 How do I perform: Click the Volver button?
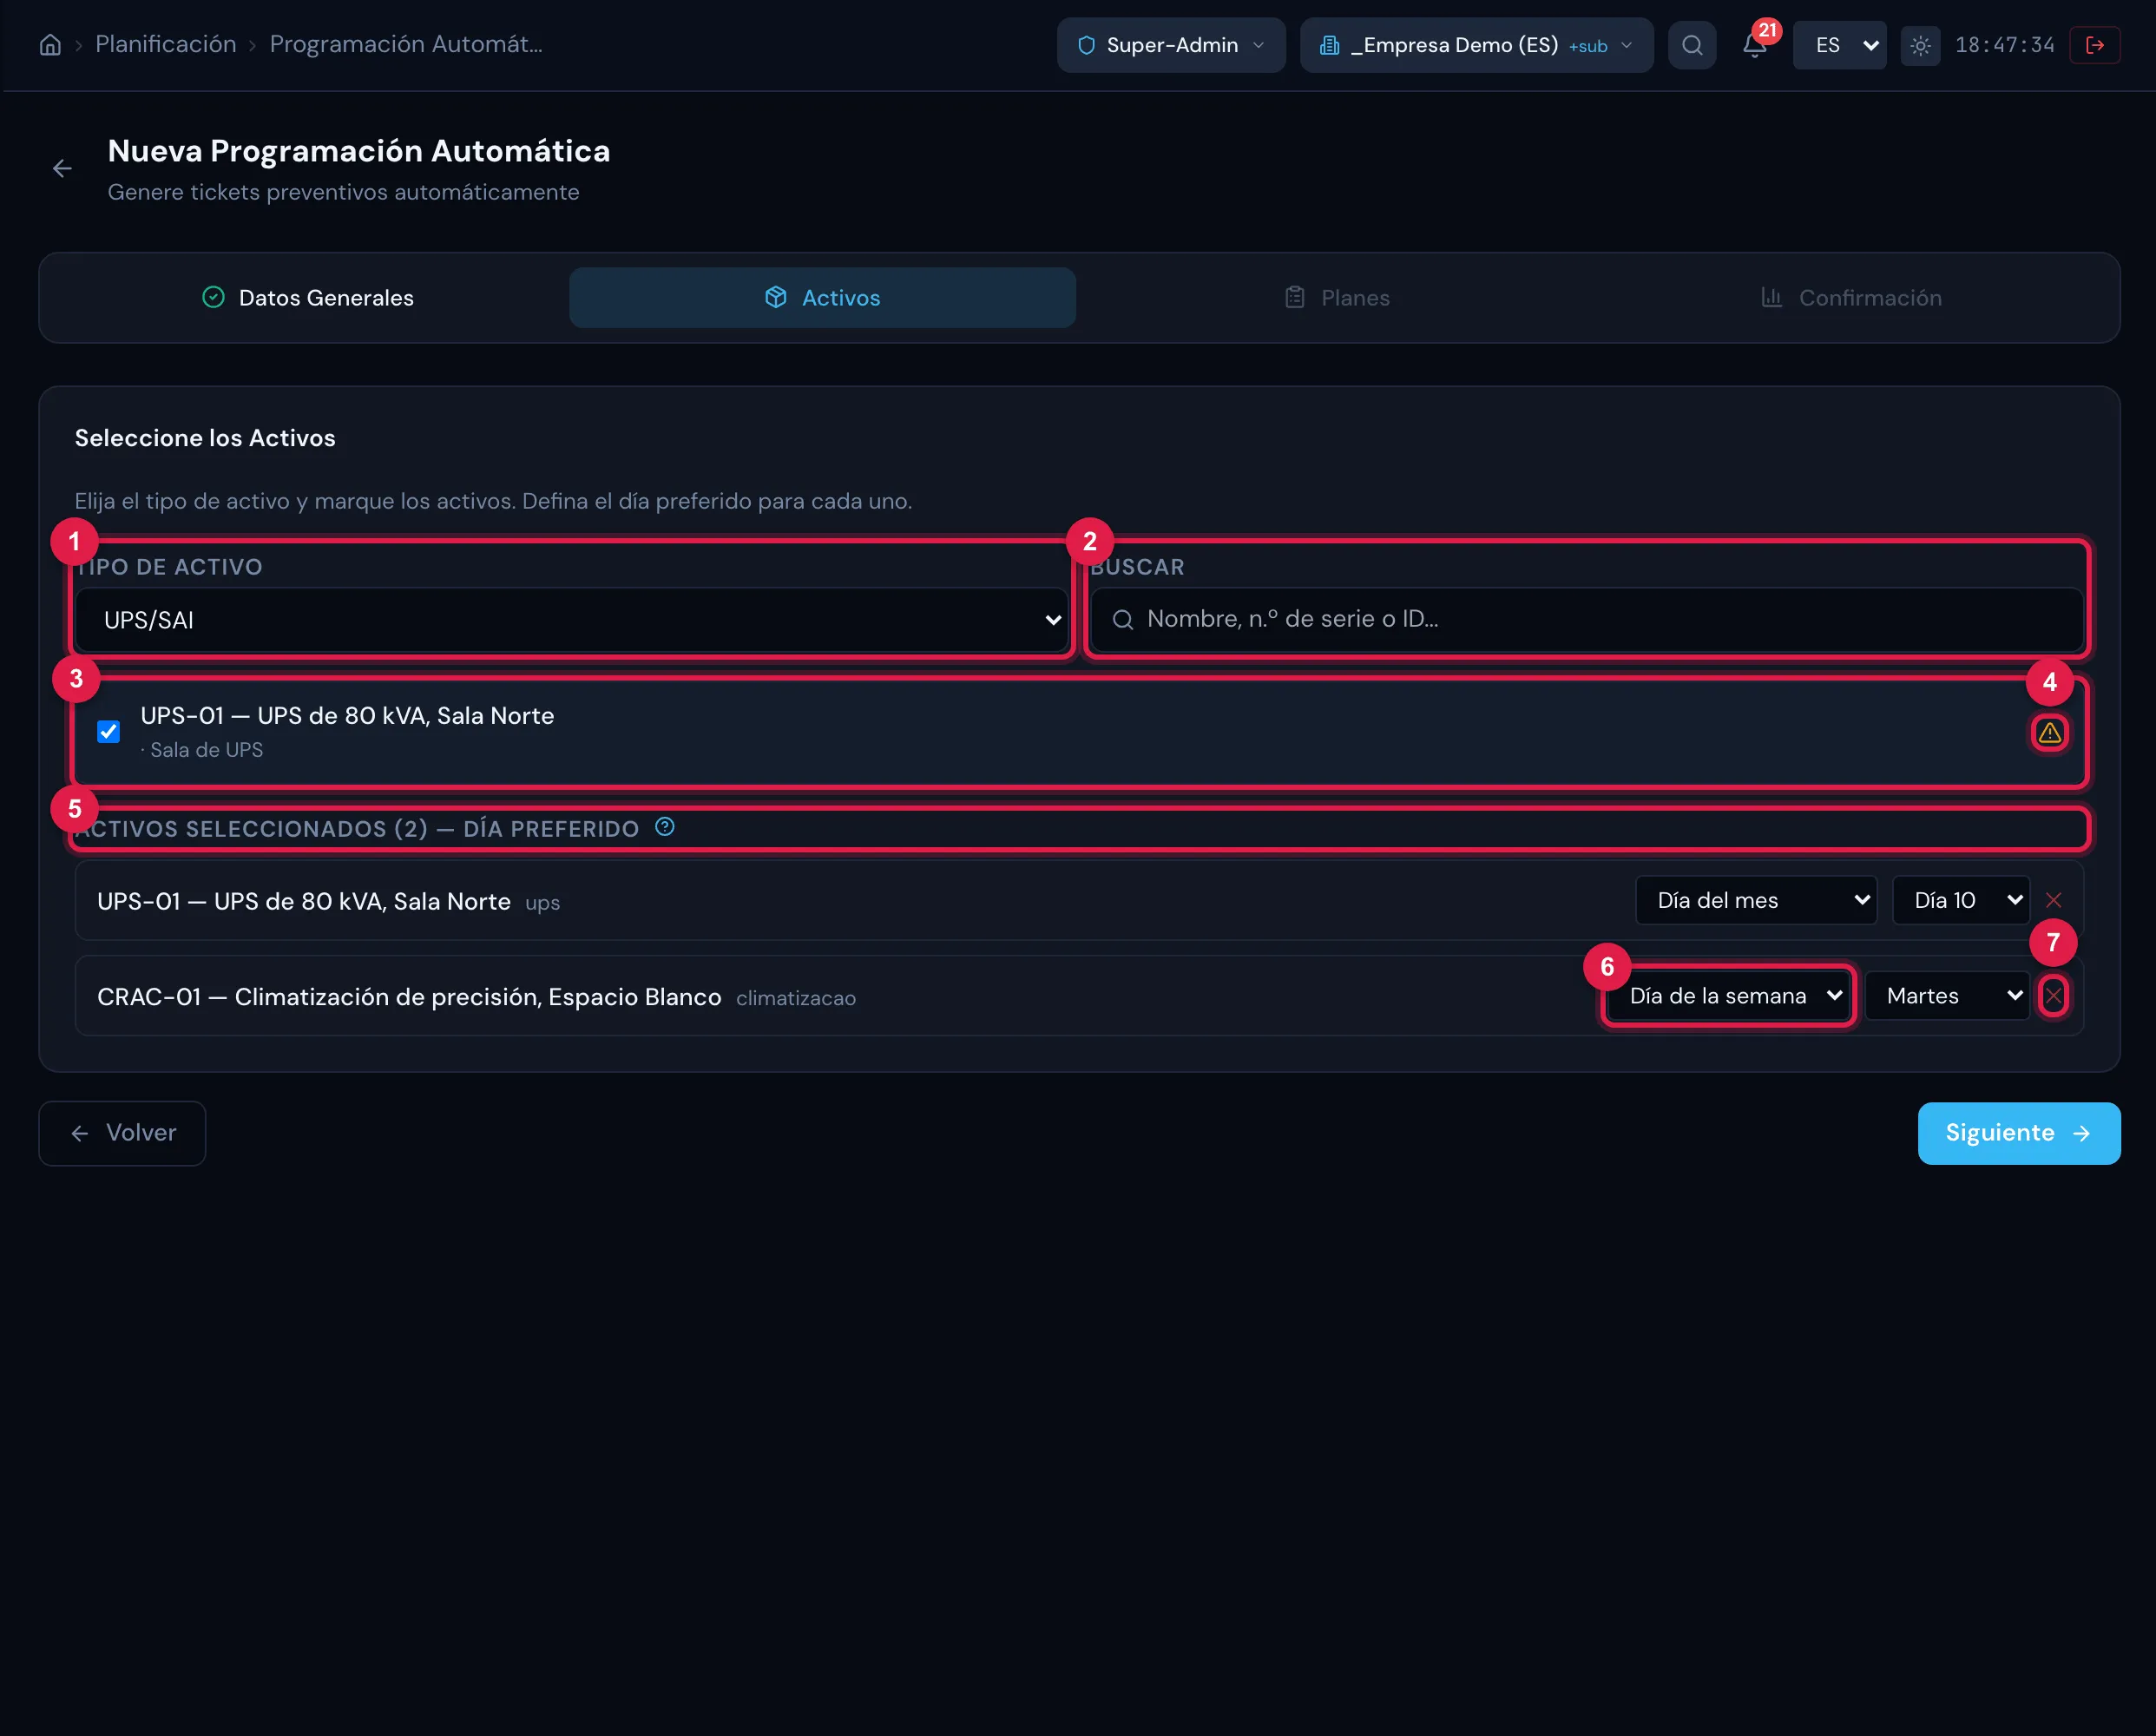pyautogui.click(x=122, y=1133)
